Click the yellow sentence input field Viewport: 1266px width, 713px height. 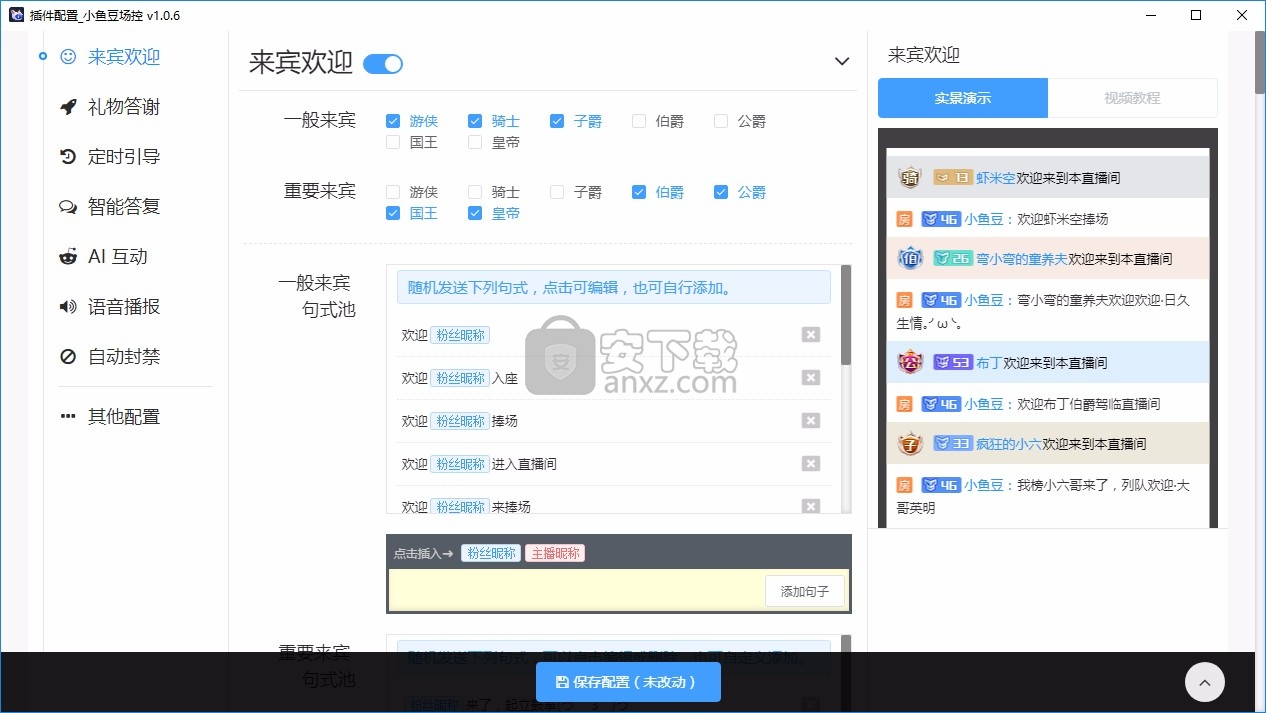(576, 590)
